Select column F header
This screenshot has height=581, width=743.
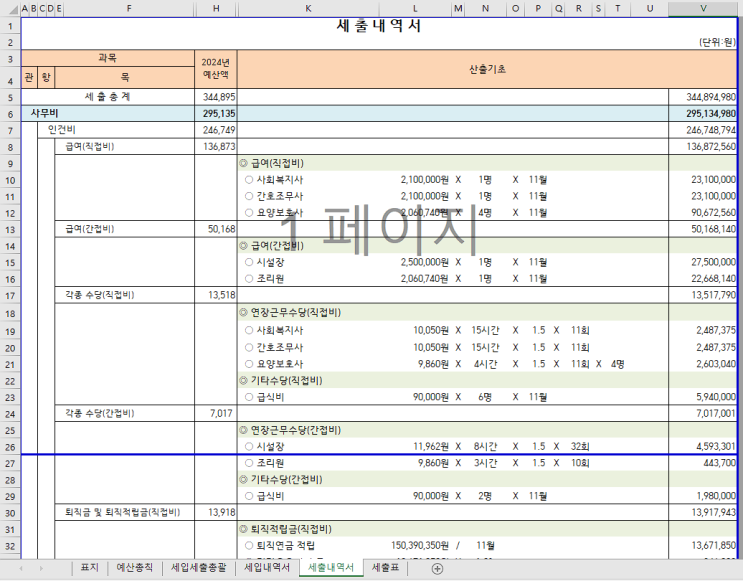(x=129, y=9)
